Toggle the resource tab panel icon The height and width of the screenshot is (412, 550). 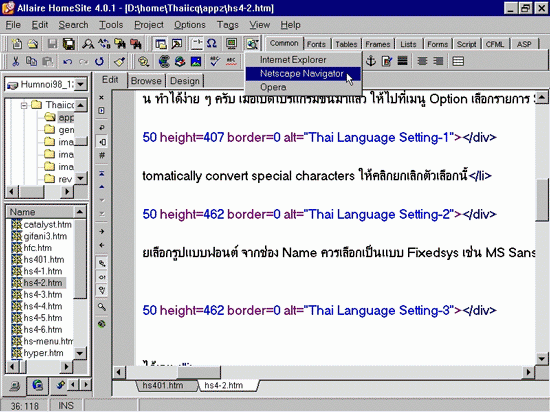(x=161, y=44)
